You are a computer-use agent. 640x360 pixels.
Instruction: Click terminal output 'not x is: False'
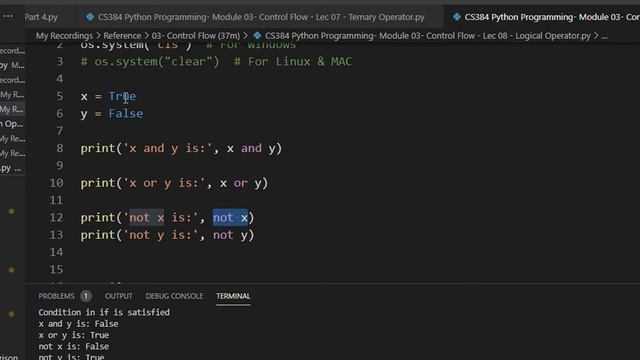[x=74, y=347]
